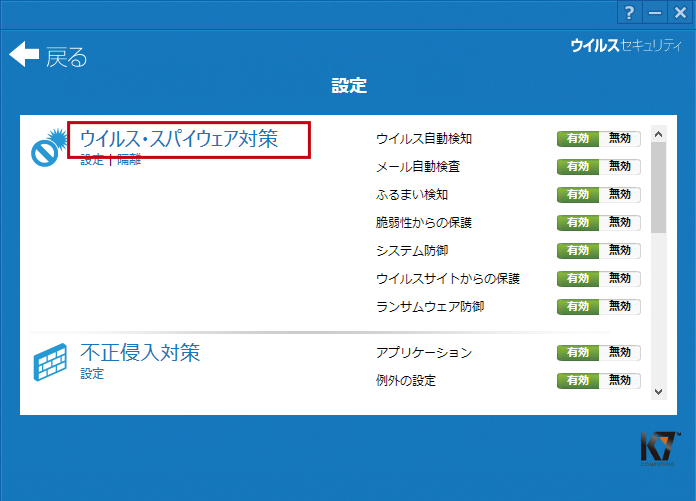
Task: Click the システム防御 label
Action: [412, 251]
